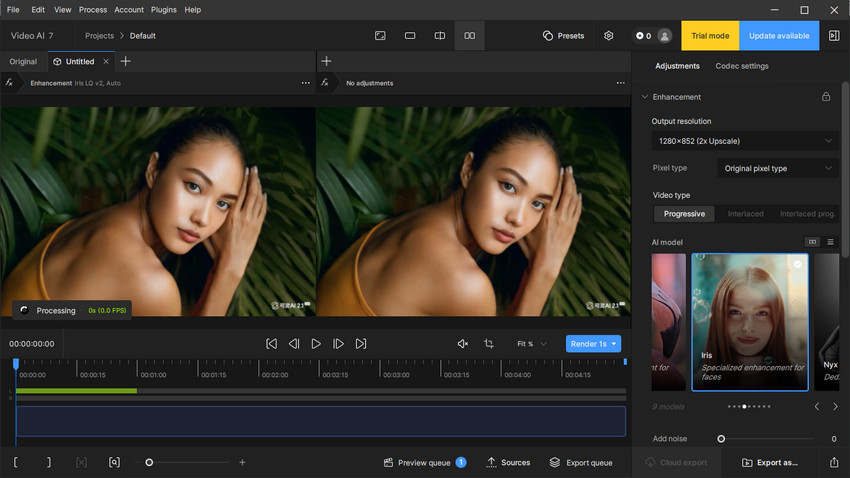Select the wide single-pane view icon
The image size is (850, 478).
coord(410,36)
